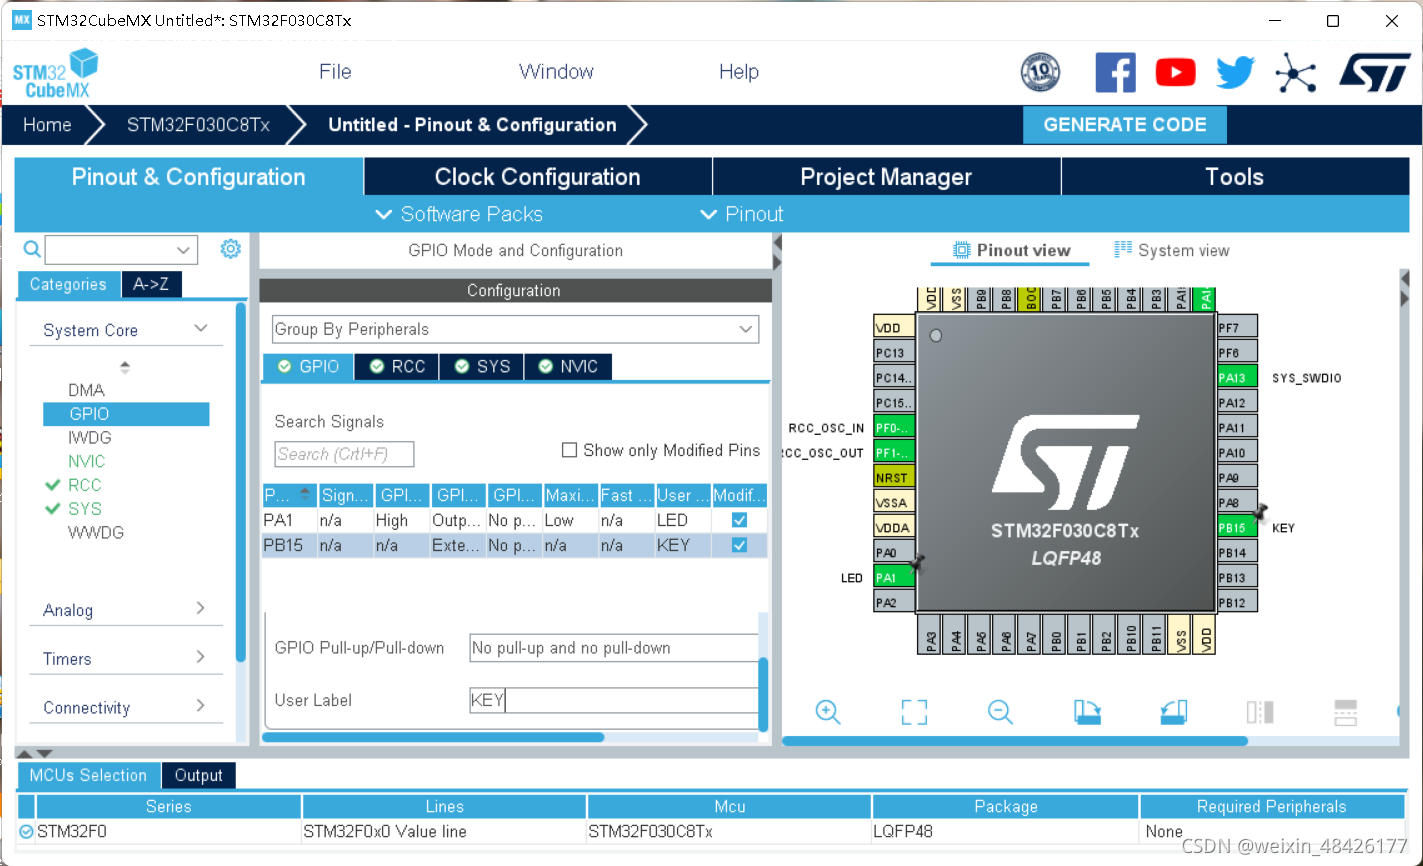Image resolution: width=1423 pixels, height=866 pixels.
Task: Click the search magnifier icon in categories panel
Action: (x=32, y=249)
